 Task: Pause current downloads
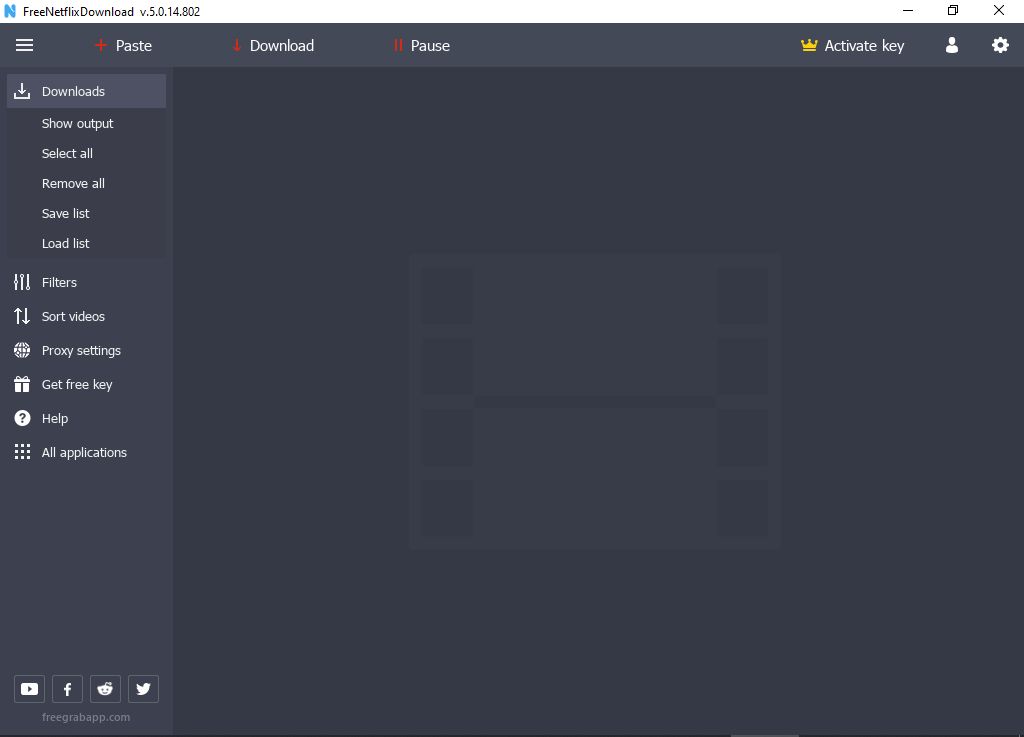click(421, 45)
